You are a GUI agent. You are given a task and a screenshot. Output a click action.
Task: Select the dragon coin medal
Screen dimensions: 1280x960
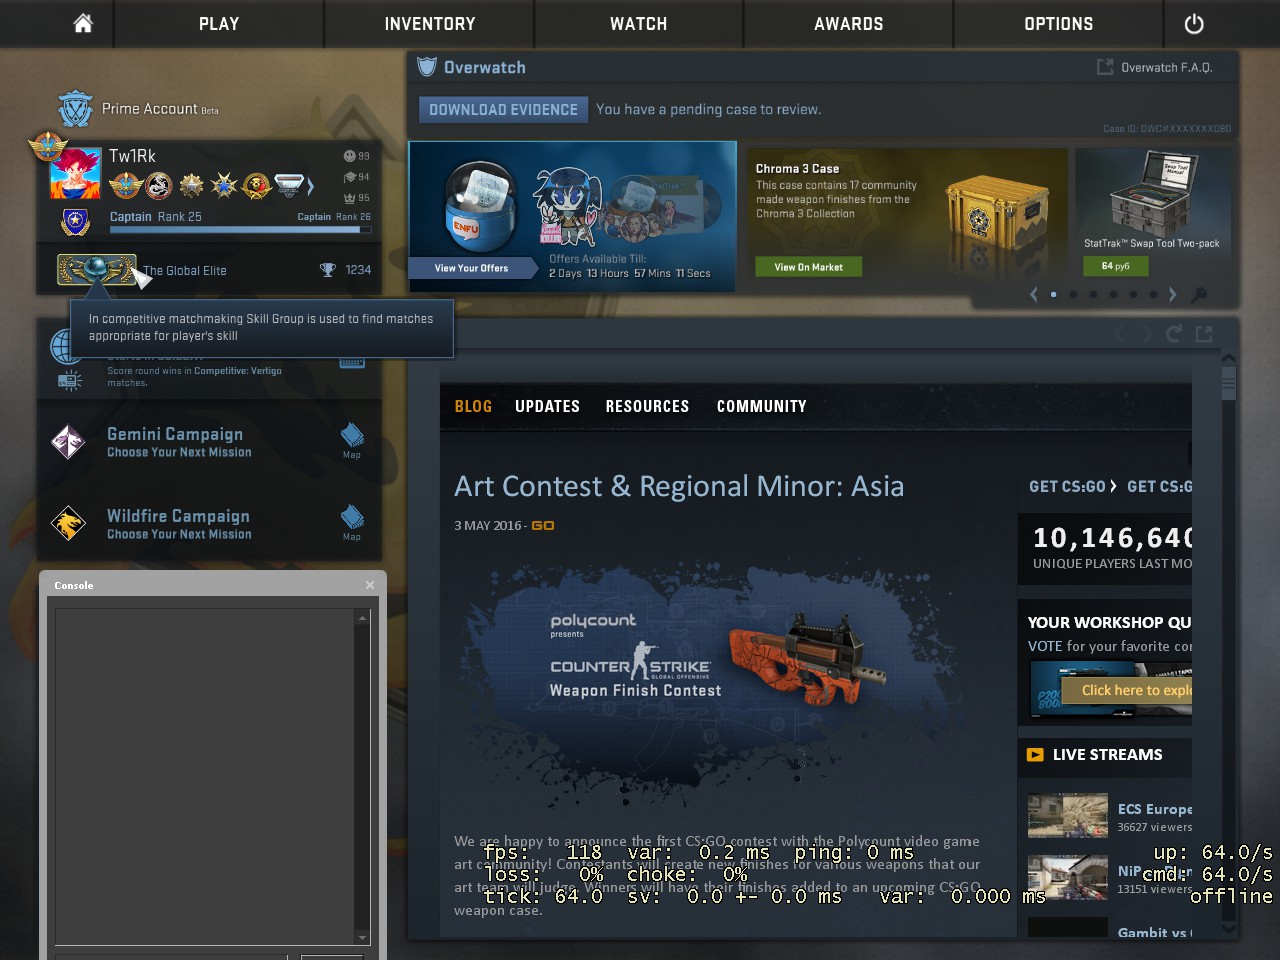point(159,185)
